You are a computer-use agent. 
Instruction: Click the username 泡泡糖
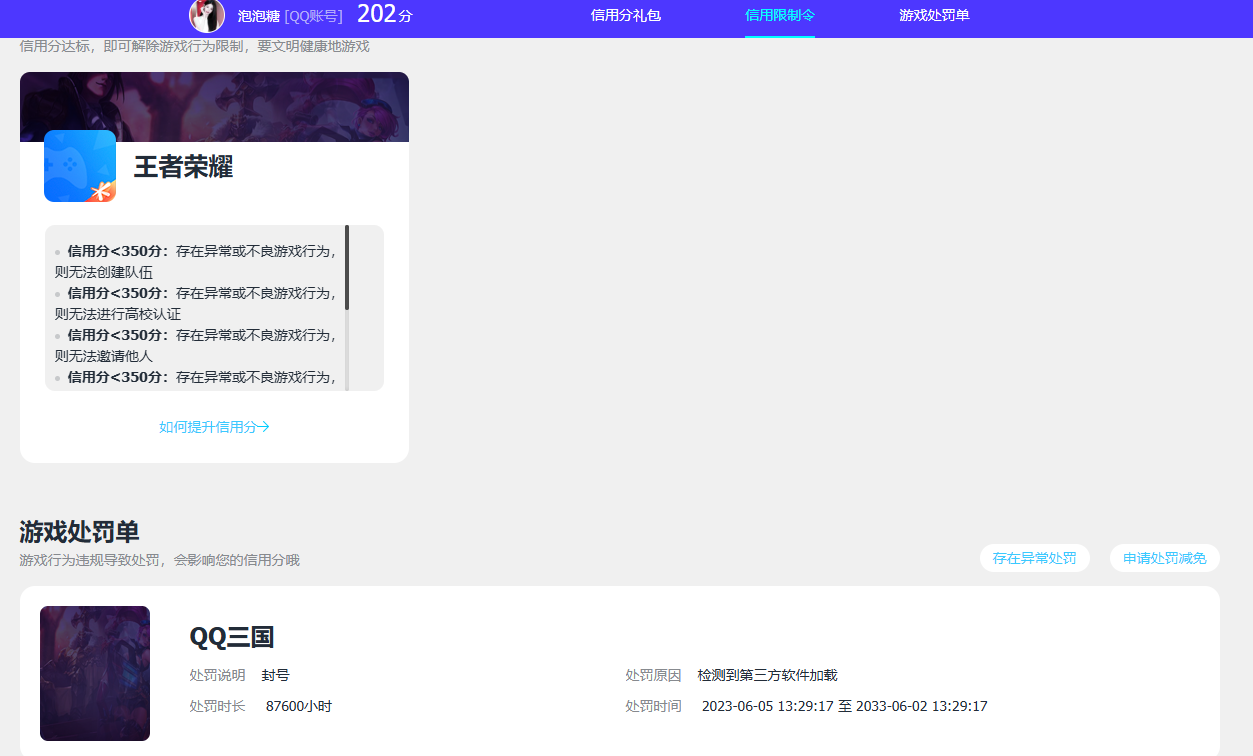pyautogui.click(x=258, y=16)
